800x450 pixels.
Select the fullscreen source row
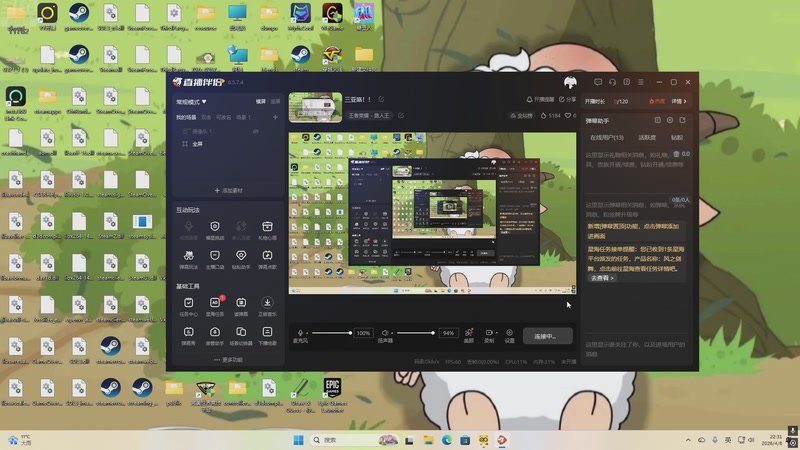click(228, 144)
